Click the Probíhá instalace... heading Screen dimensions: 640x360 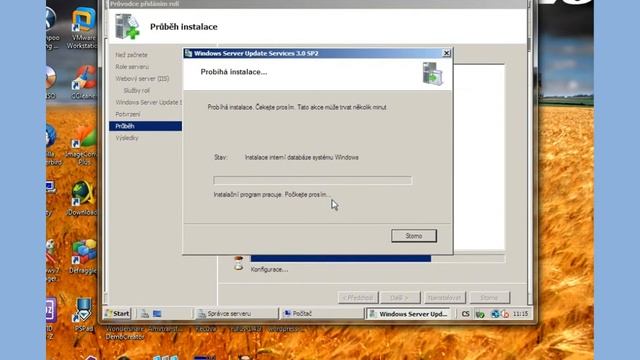click(233, 72)
